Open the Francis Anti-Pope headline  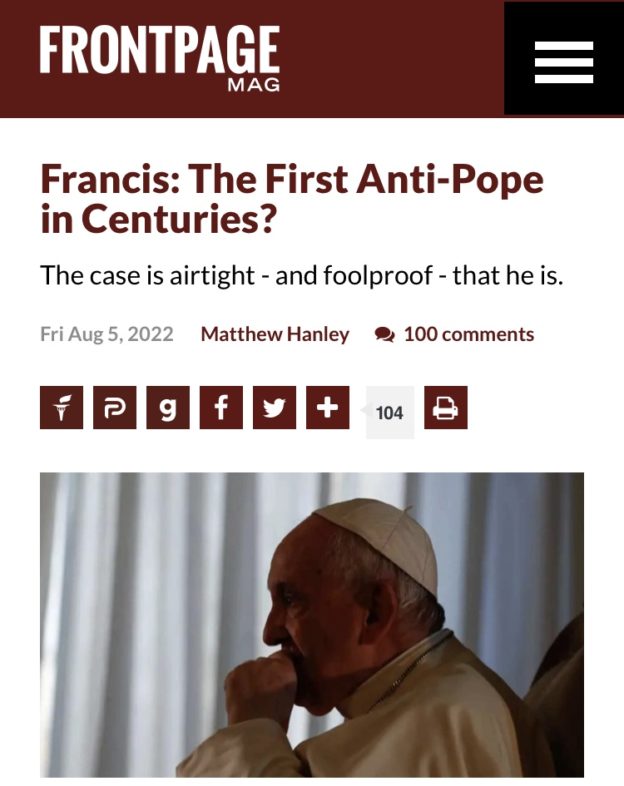292,199
